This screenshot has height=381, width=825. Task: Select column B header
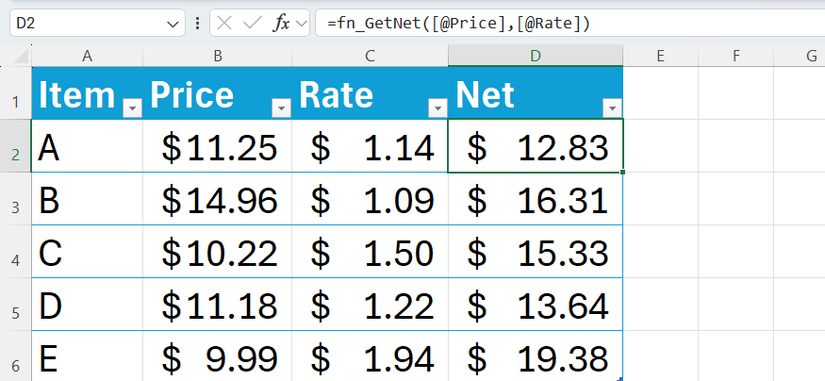[217, 56]
